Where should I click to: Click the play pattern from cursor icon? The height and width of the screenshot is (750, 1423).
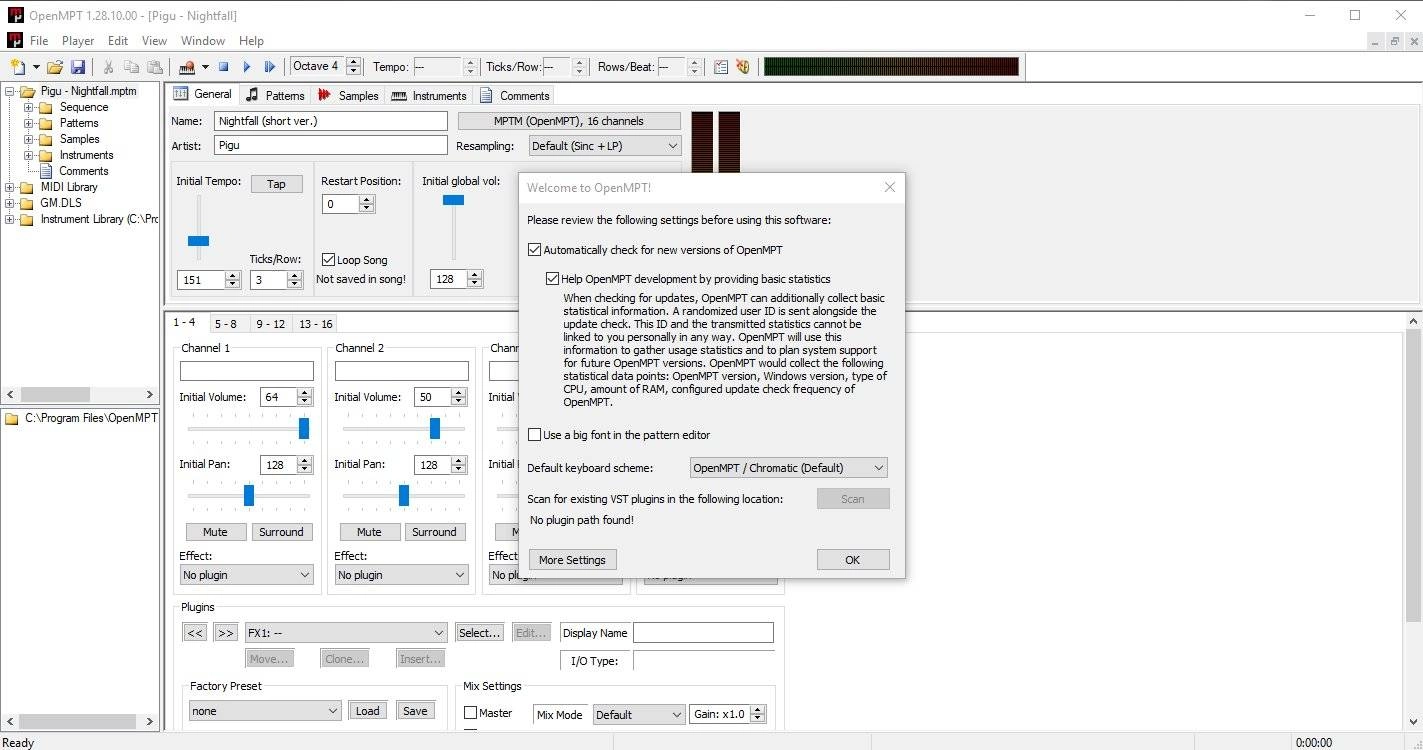point(270,67)
